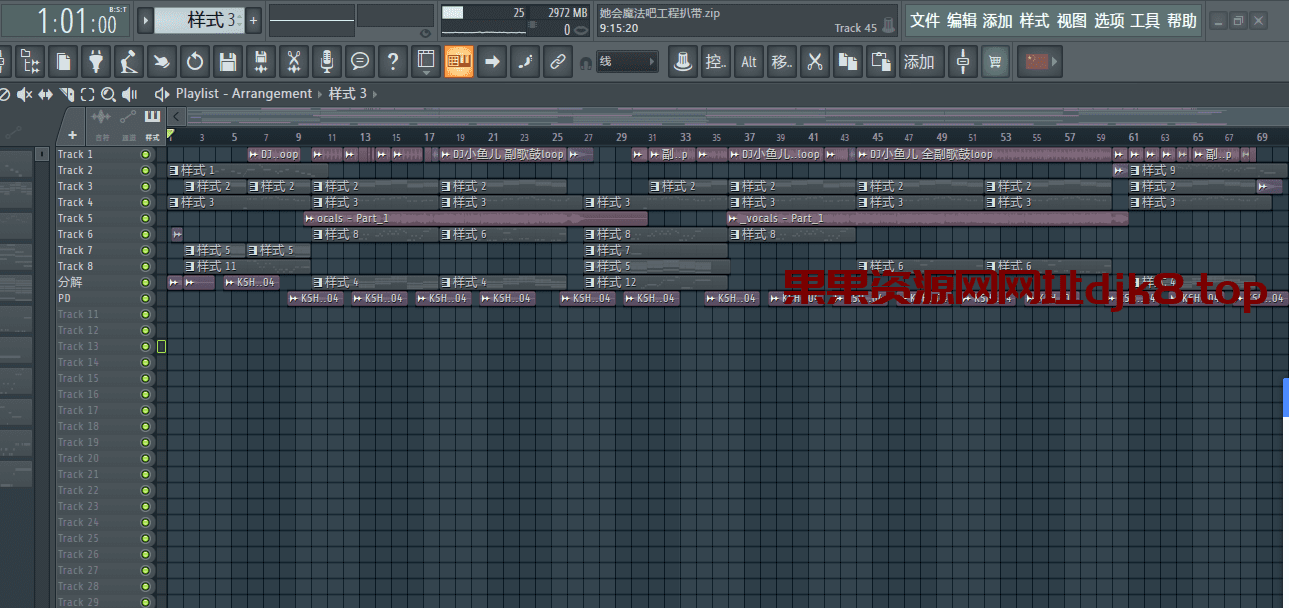Click the chain link icon in toolbar

(557, 62)
